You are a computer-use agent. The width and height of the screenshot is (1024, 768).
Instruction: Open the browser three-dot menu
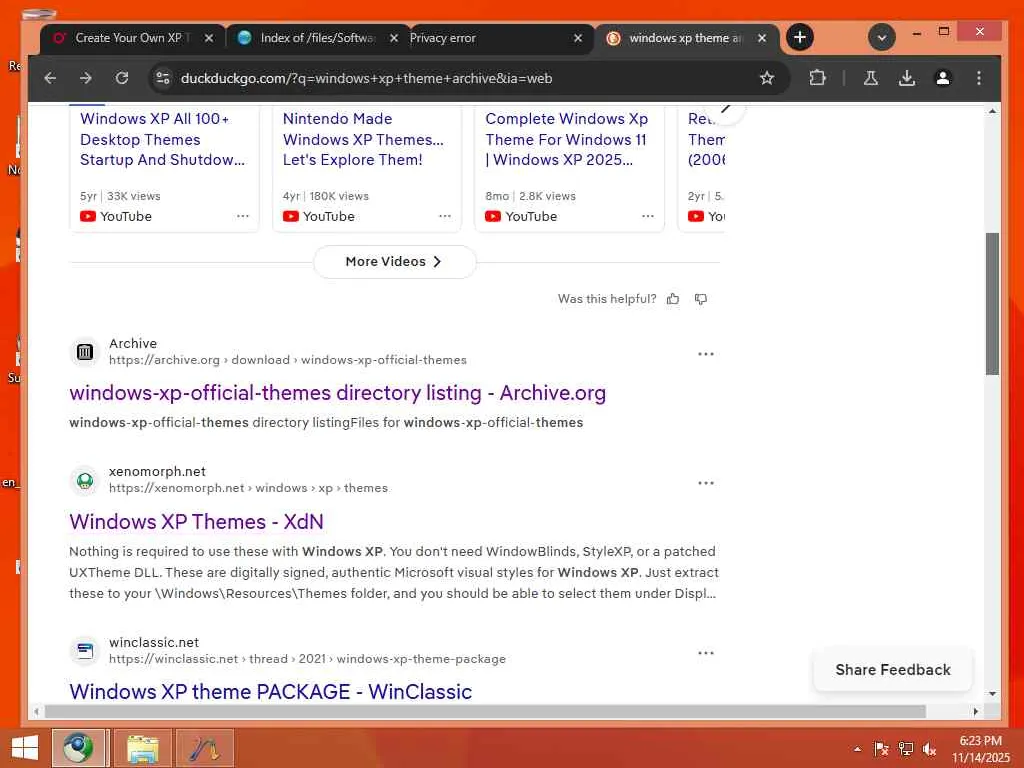[x=978, y=78]
